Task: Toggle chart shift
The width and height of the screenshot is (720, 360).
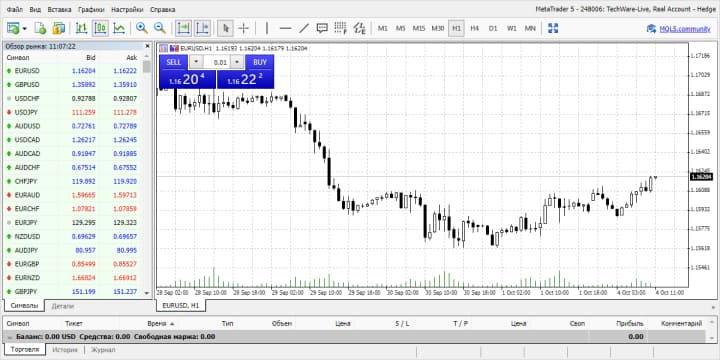Action: pyautogui.click(x=202, y=28)
